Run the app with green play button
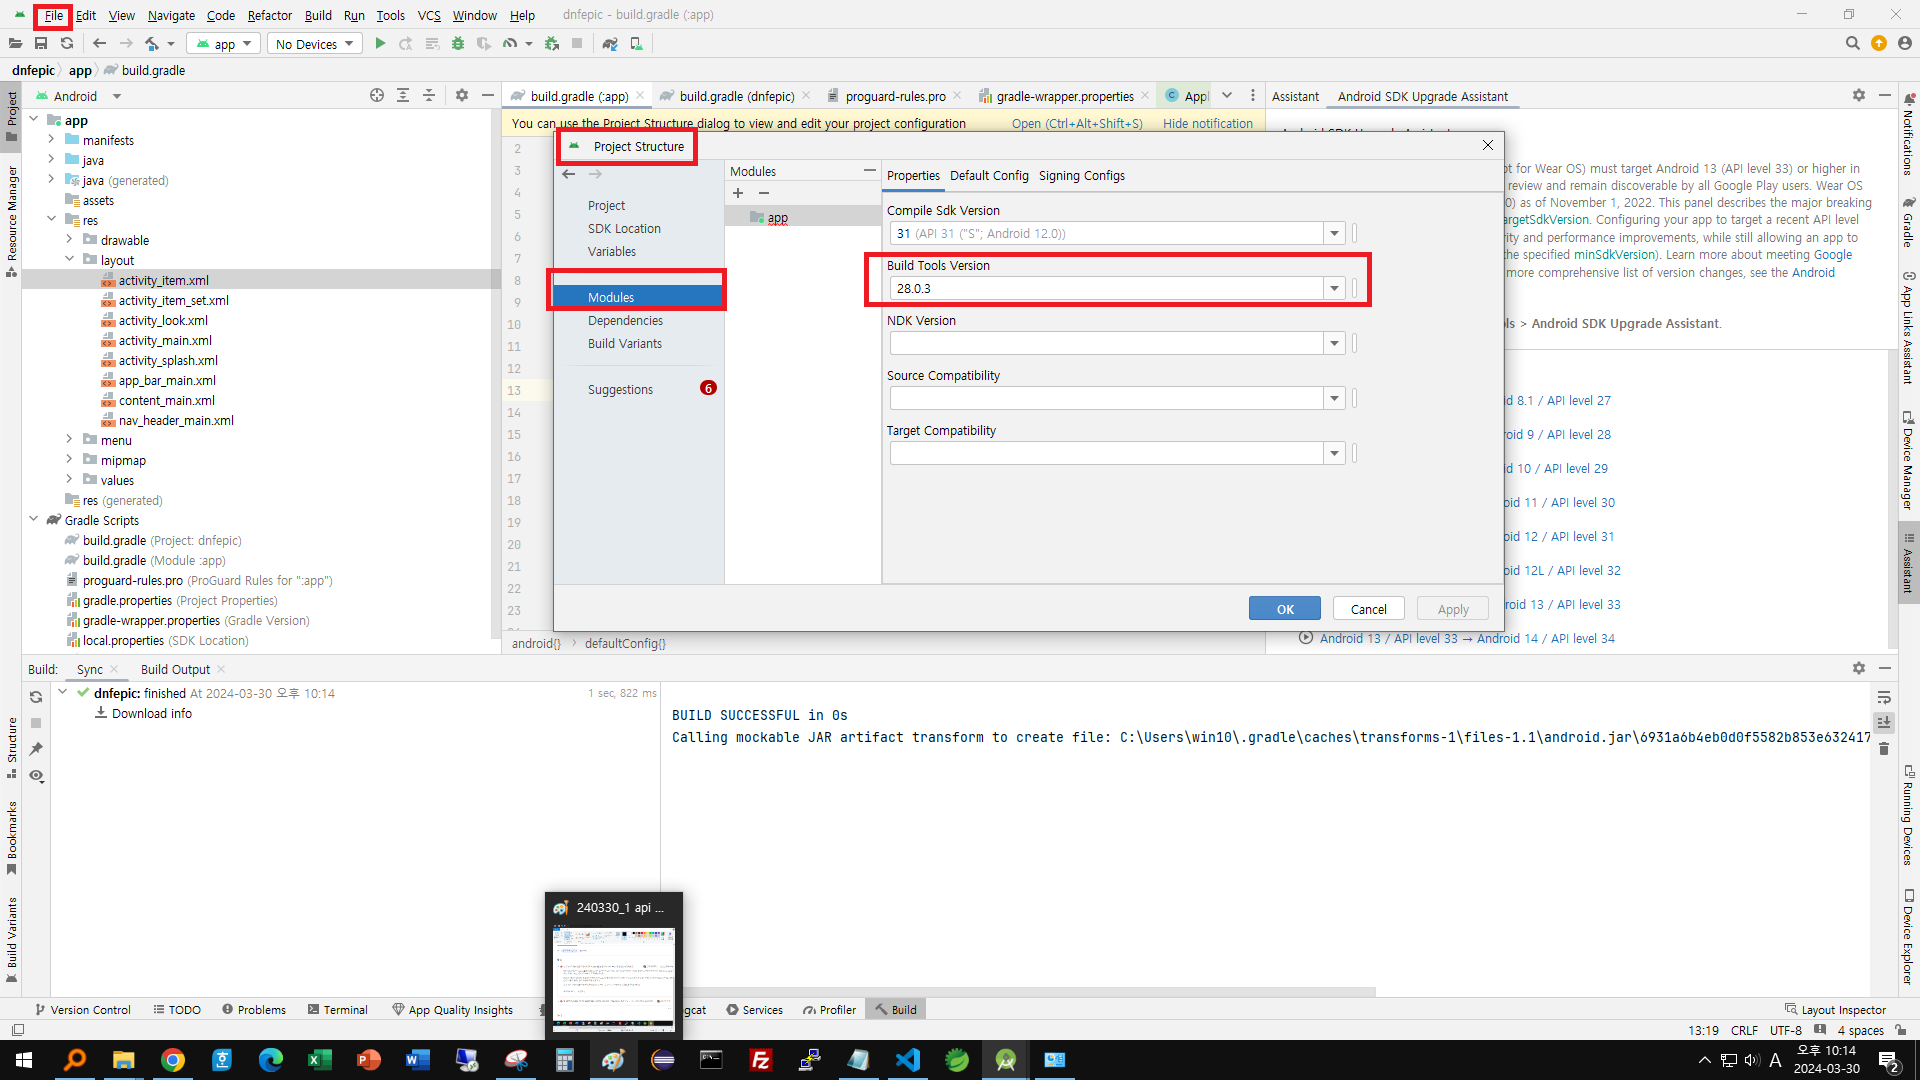 tap(380, 44)
